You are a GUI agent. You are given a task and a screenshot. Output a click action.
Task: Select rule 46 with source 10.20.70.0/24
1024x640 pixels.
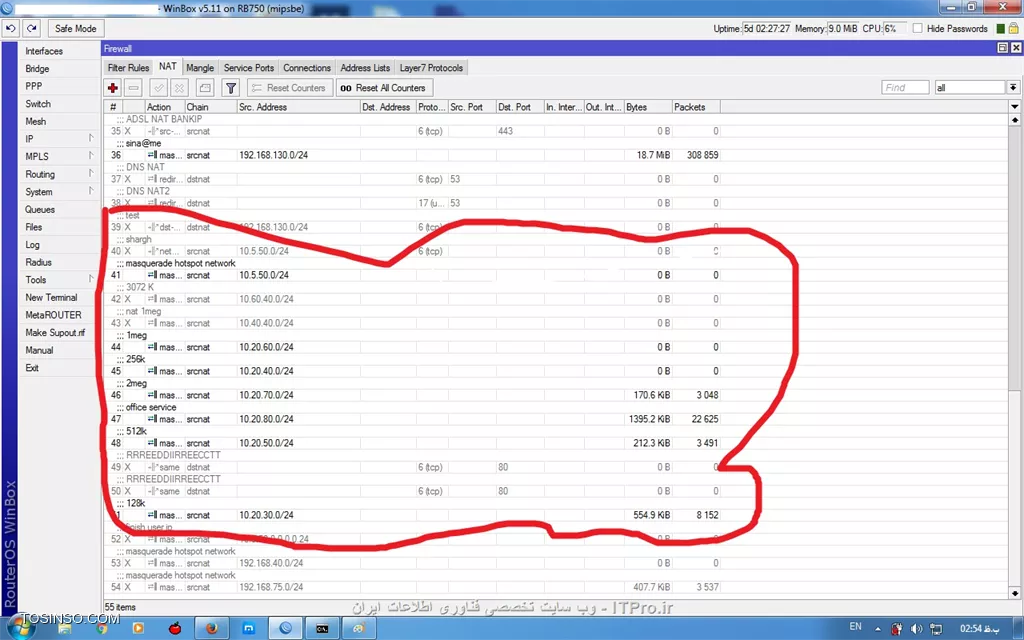pos(412,394)
